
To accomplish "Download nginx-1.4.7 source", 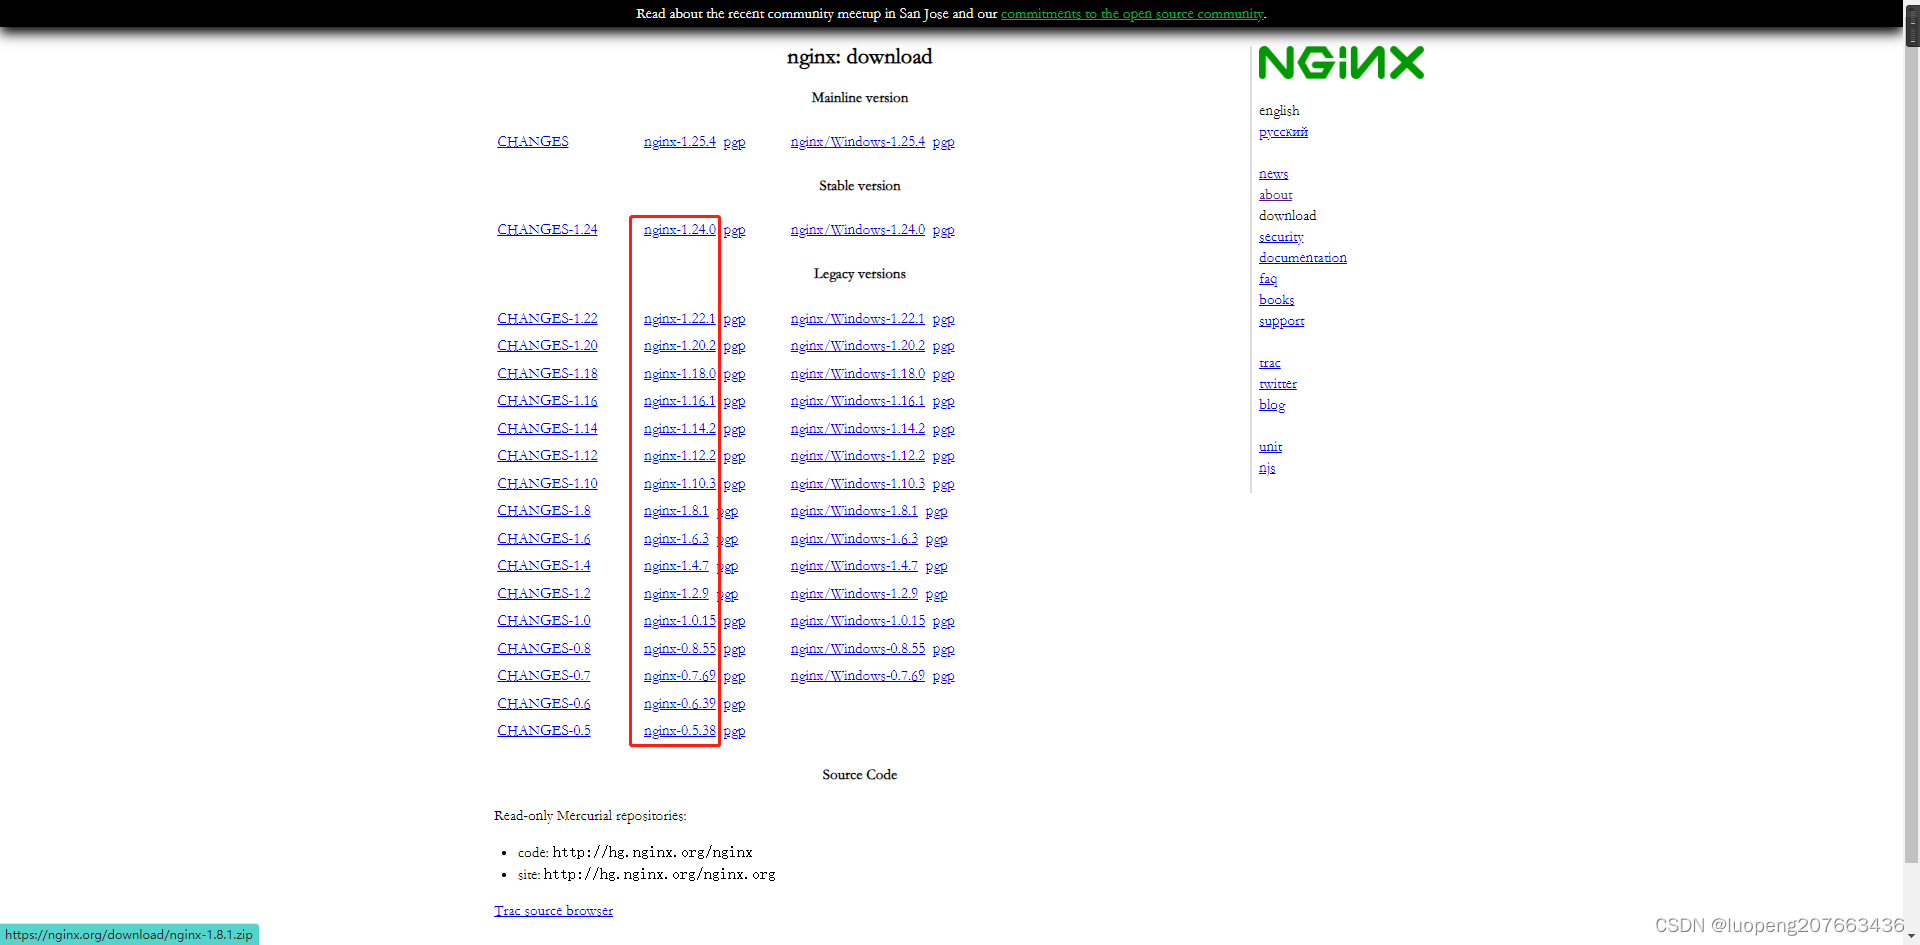I will 676,566.
